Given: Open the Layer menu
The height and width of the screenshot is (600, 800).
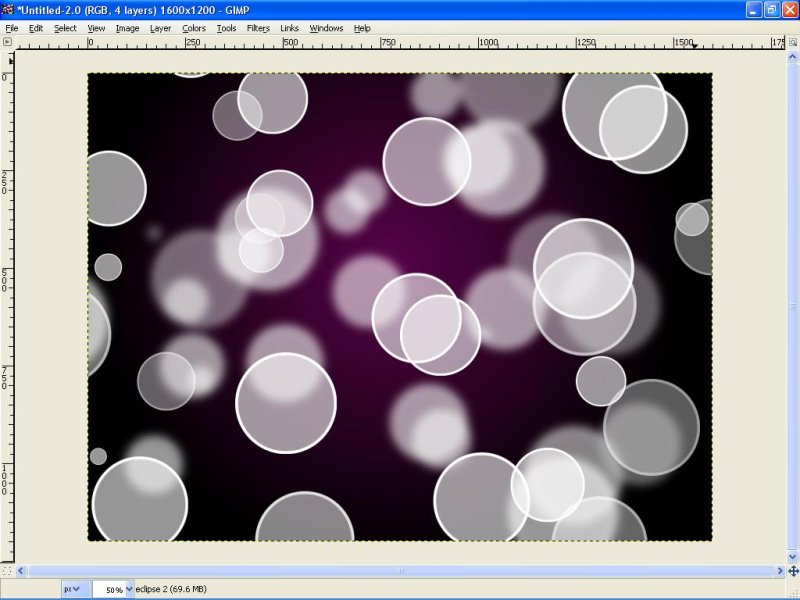Looking at the screenshot, I should [x=160, y=28].
